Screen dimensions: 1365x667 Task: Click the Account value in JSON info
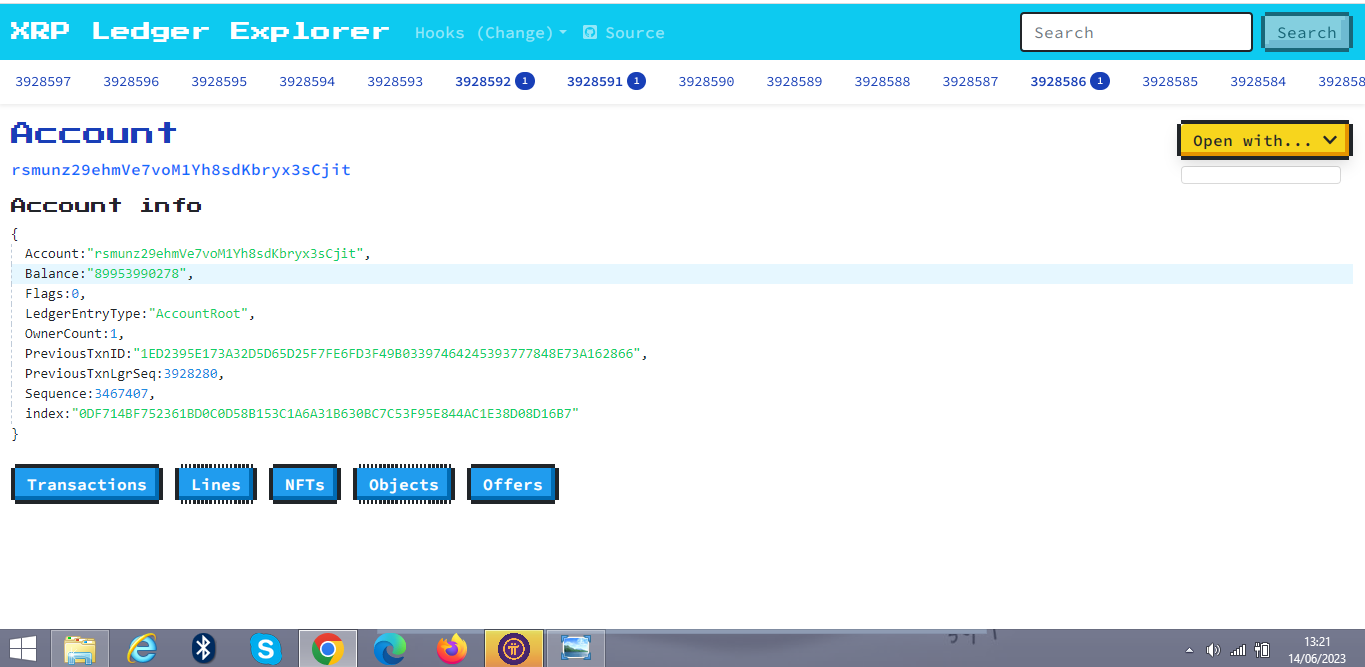(225, 254)
